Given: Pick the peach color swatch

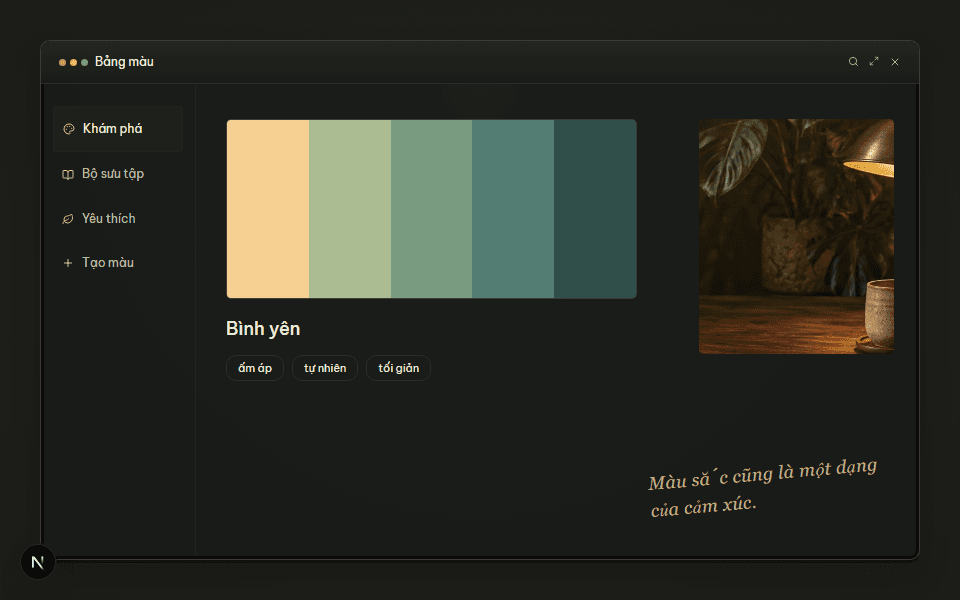Looking at the screenshot, I should point(268,209).
